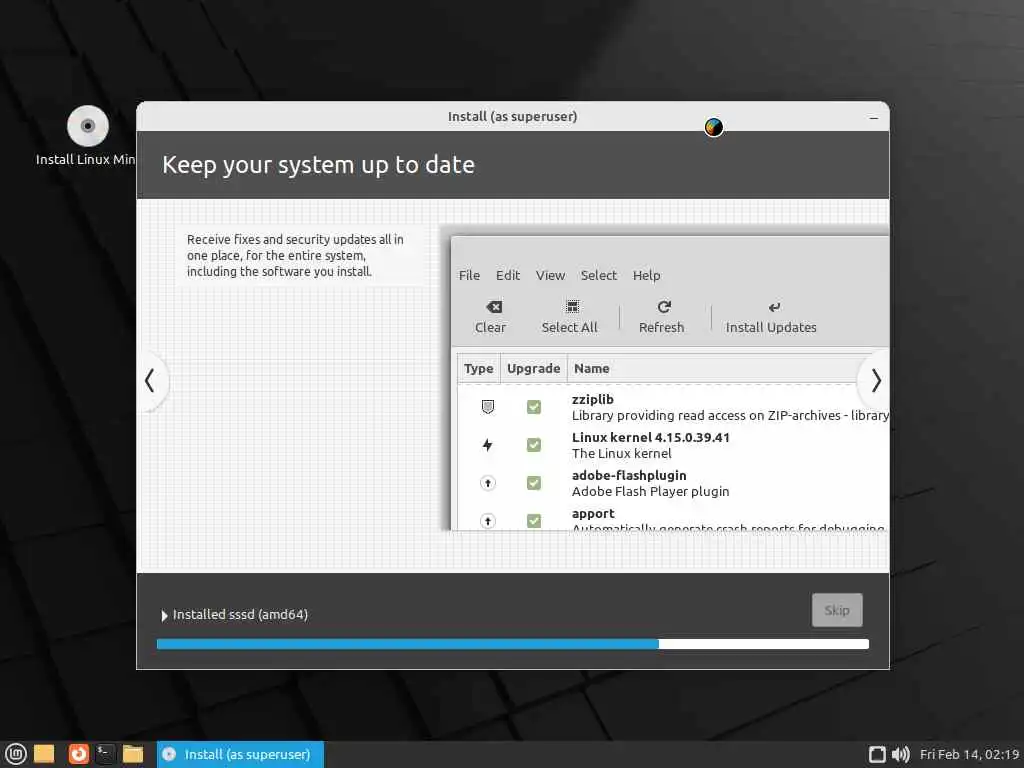Click the volume icon in system tray

coord(901,754)
